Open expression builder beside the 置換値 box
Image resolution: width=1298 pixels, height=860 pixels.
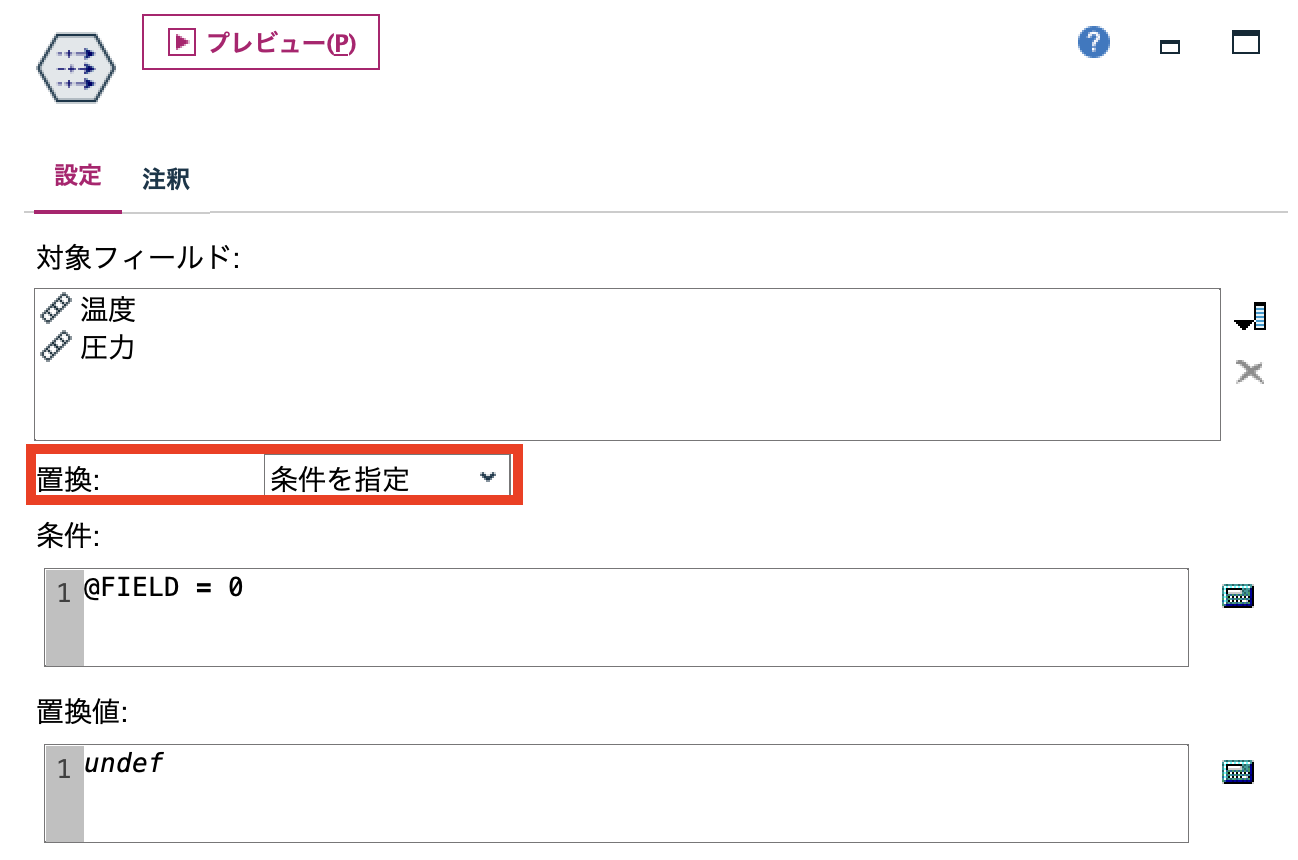coord(1238,771)
